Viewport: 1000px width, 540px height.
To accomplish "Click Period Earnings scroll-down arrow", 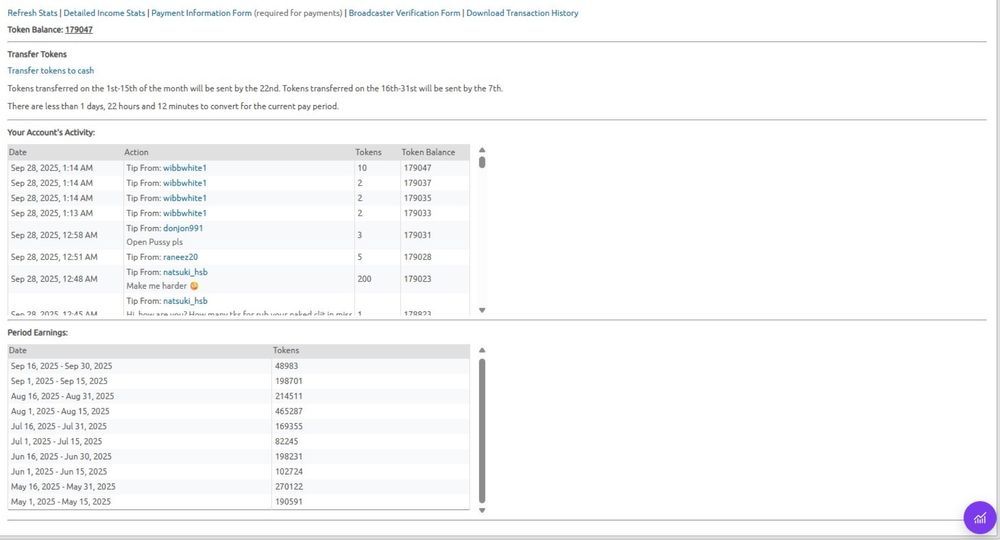I will [482, 510].
